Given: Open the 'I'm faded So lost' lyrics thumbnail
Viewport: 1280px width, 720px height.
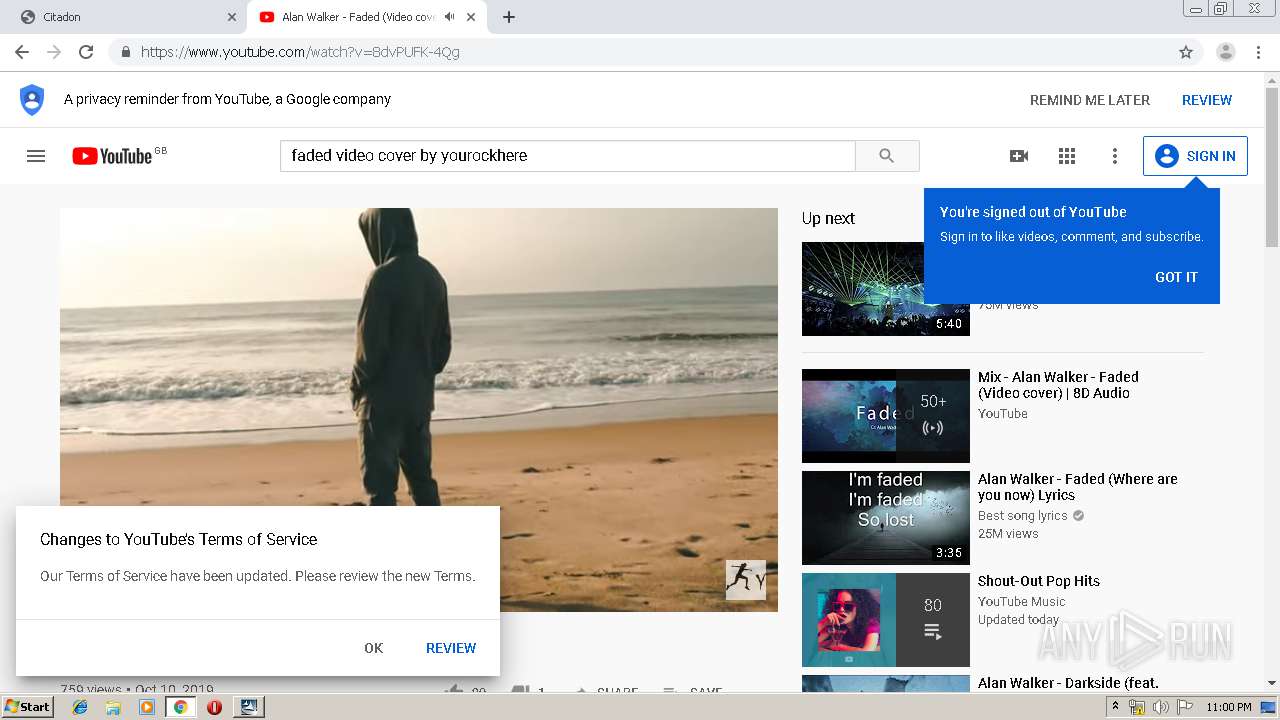Looking at the screenshot, I should coord(886,518).
